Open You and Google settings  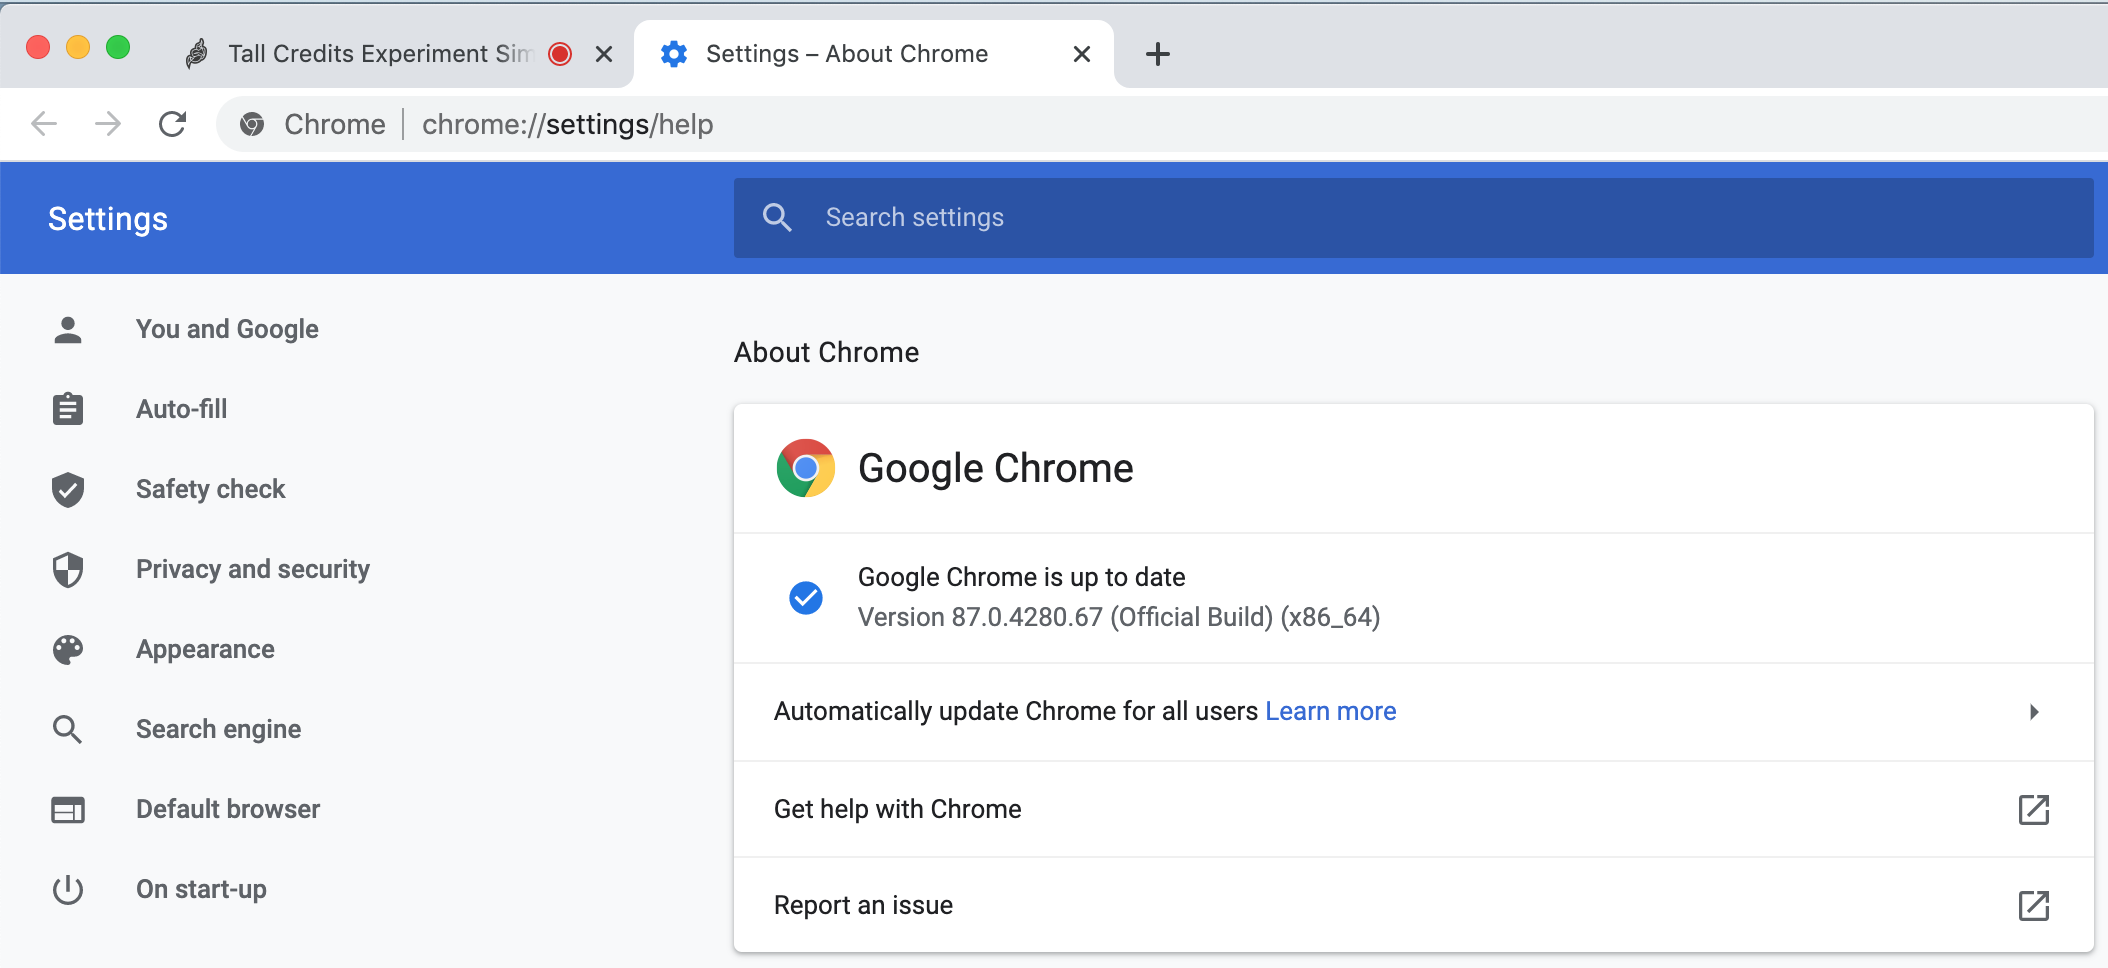coord(227,329)
